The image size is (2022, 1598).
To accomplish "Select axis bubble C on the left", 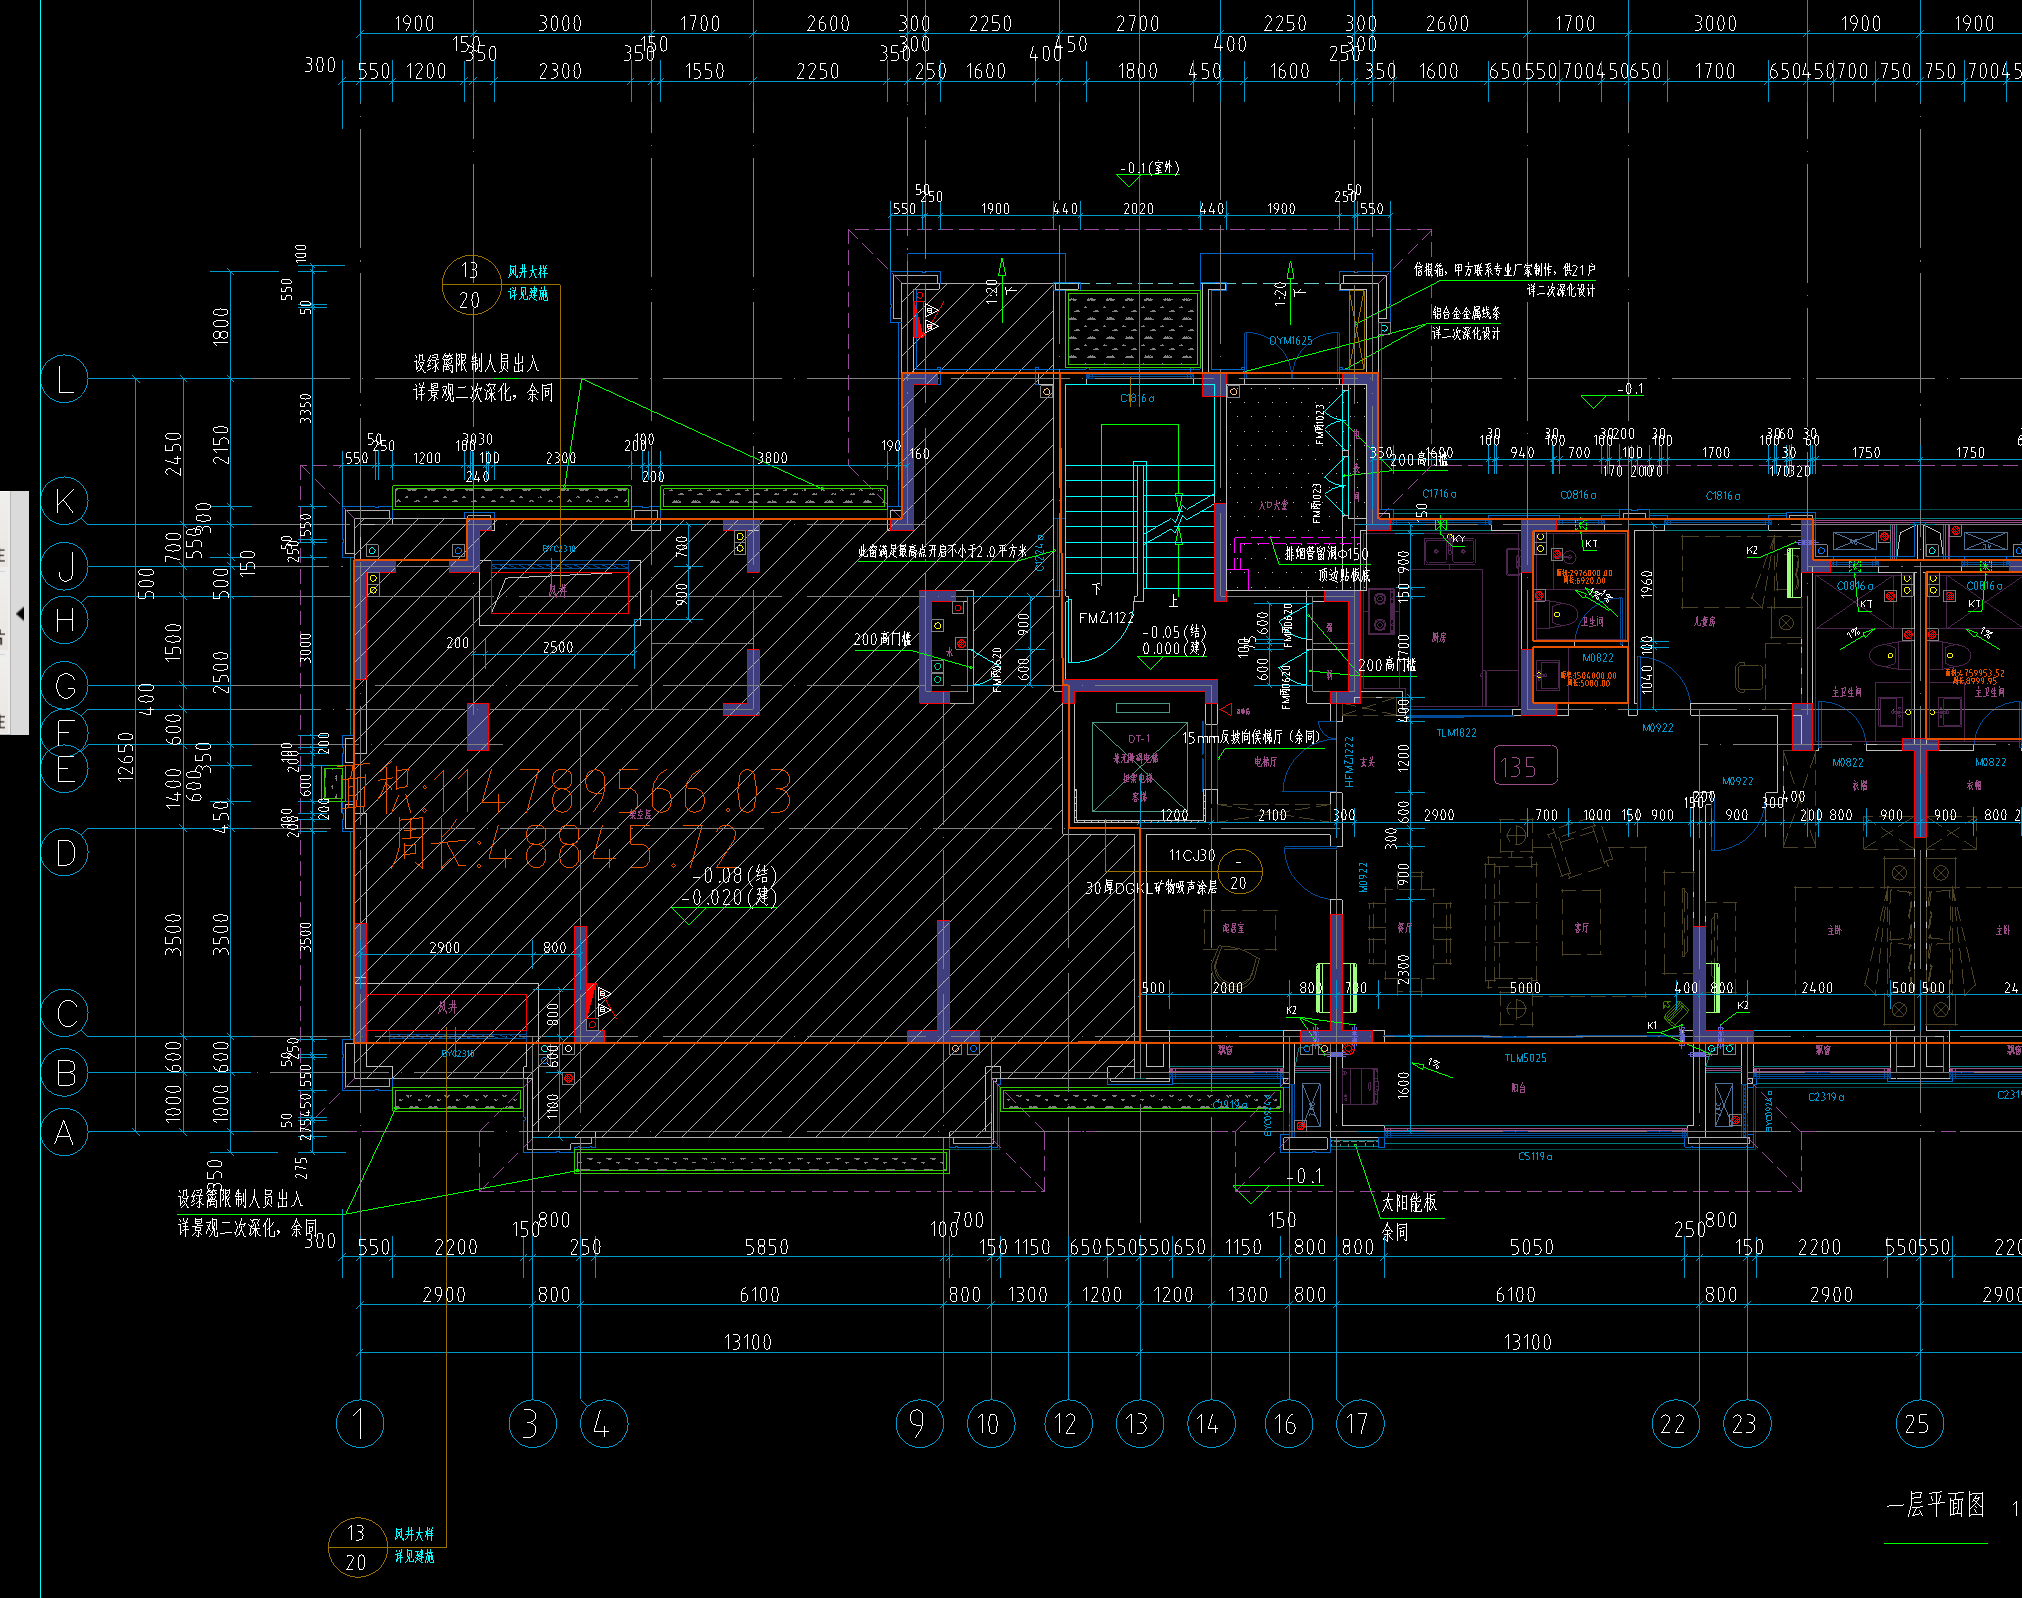I will coord(65,1013).
